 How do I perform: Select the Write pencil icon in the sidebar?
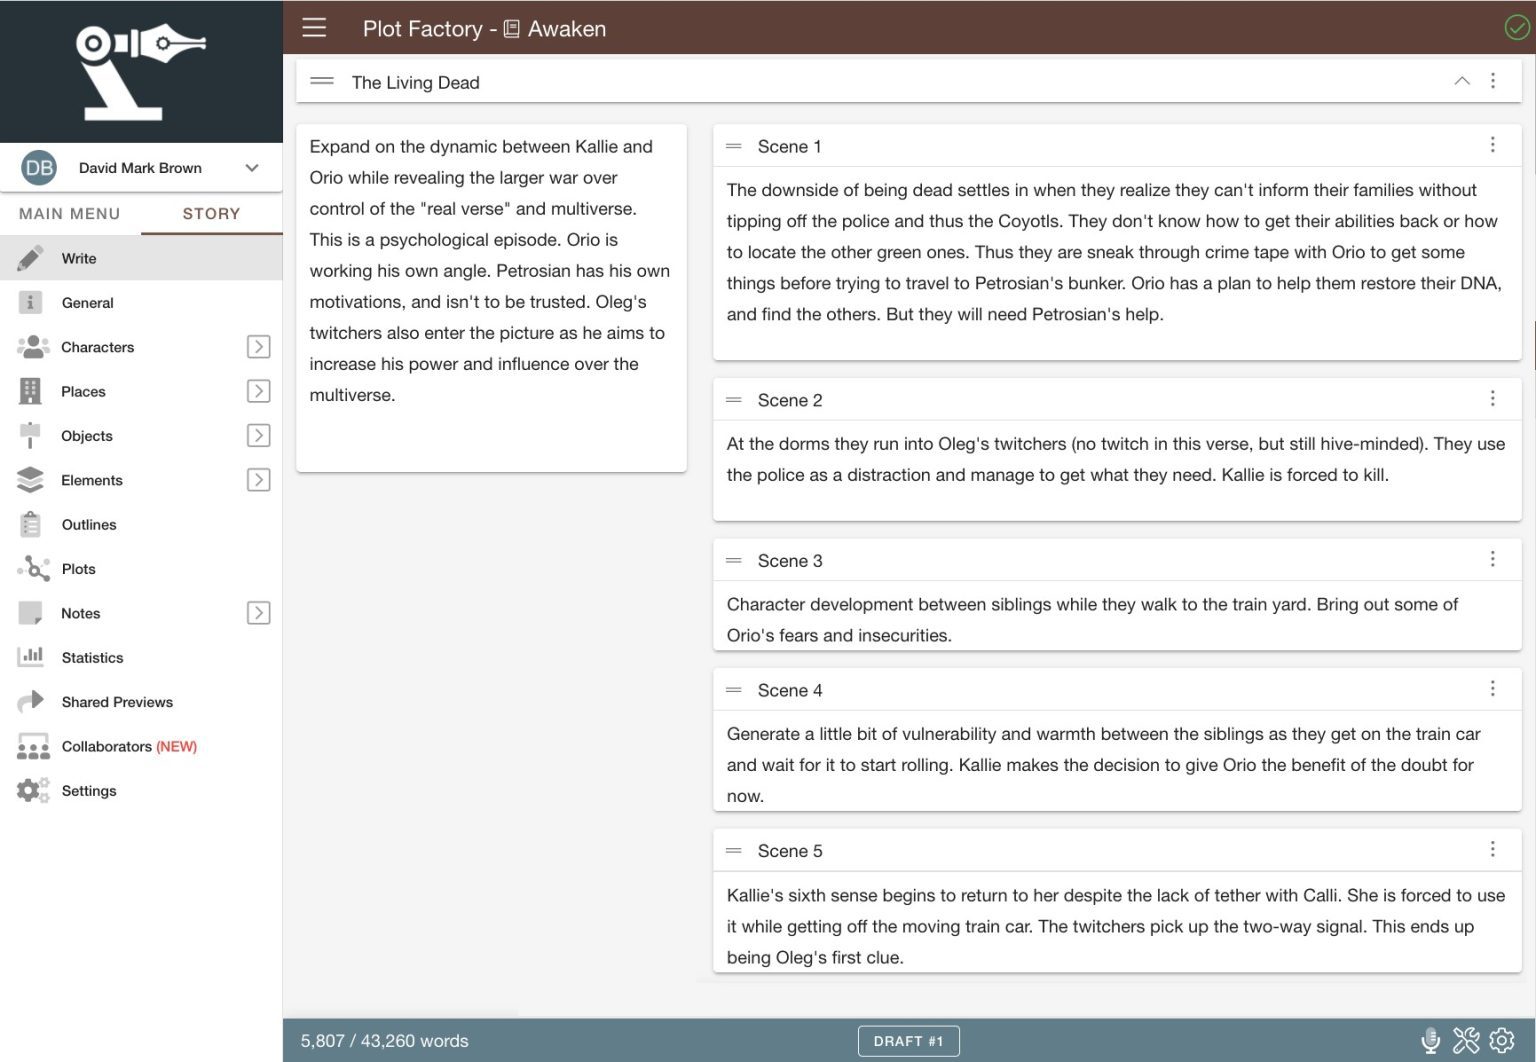[31, 257]
